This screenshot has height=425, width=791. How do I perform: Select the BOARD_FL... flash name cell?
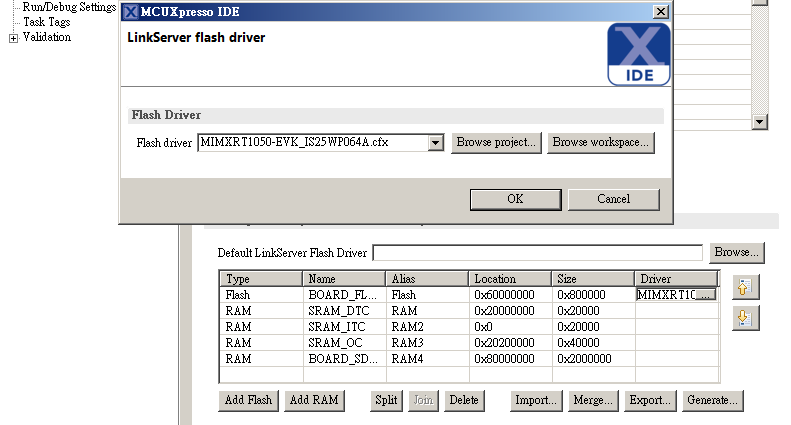click(x=344, y=295)
